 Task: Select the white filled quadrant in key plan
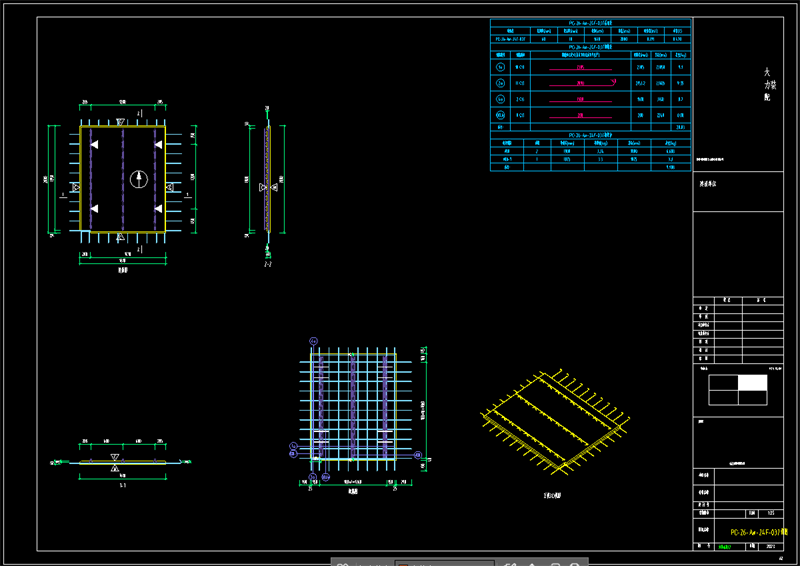point(753,383)
